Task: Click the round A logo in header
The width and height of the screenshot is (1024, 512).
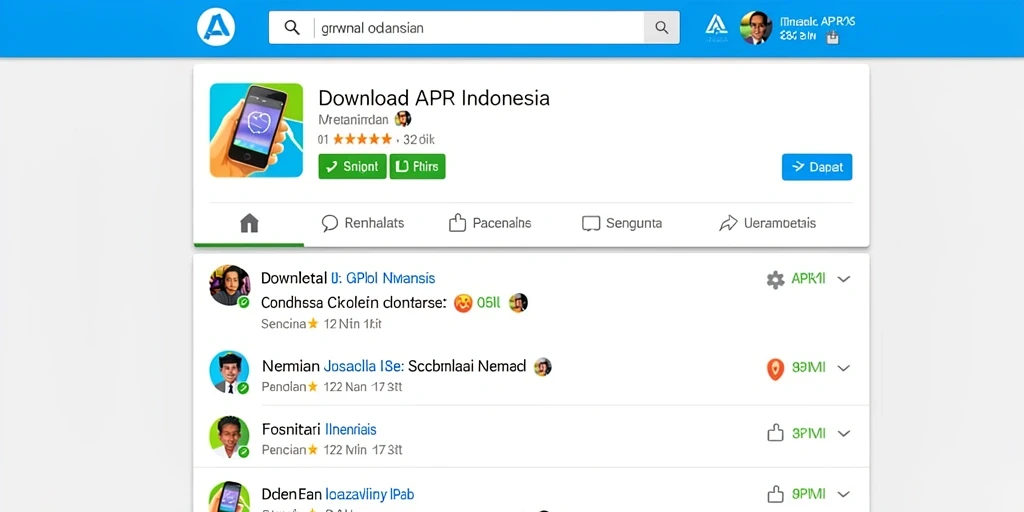Action: pos(216,29)
